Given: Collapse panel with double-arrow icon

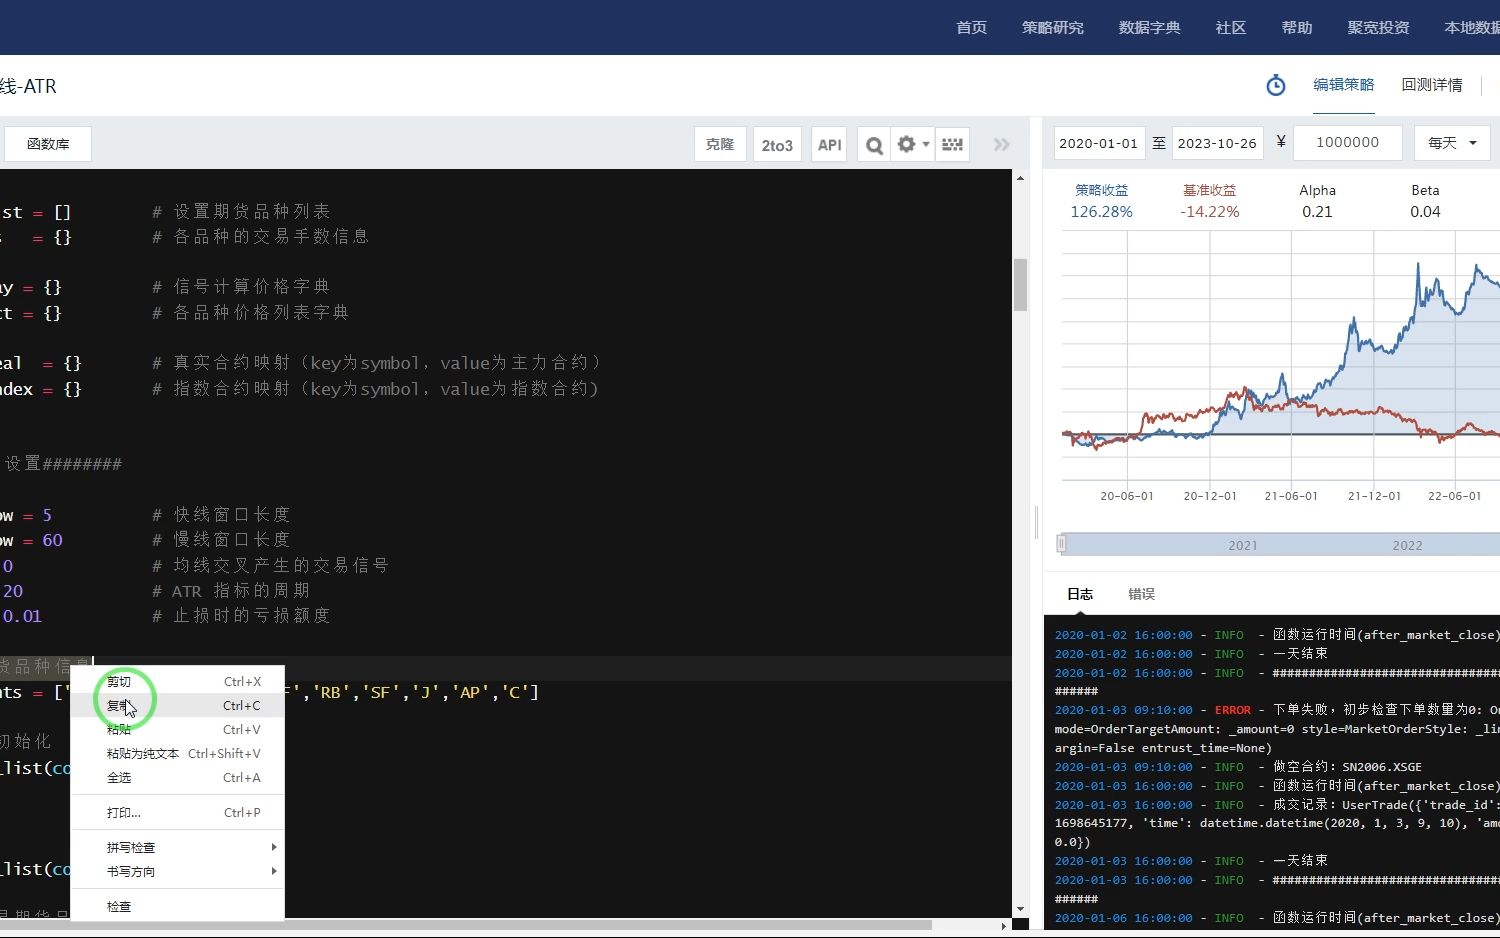Looking at the screenshot, I should point(1001,145).
